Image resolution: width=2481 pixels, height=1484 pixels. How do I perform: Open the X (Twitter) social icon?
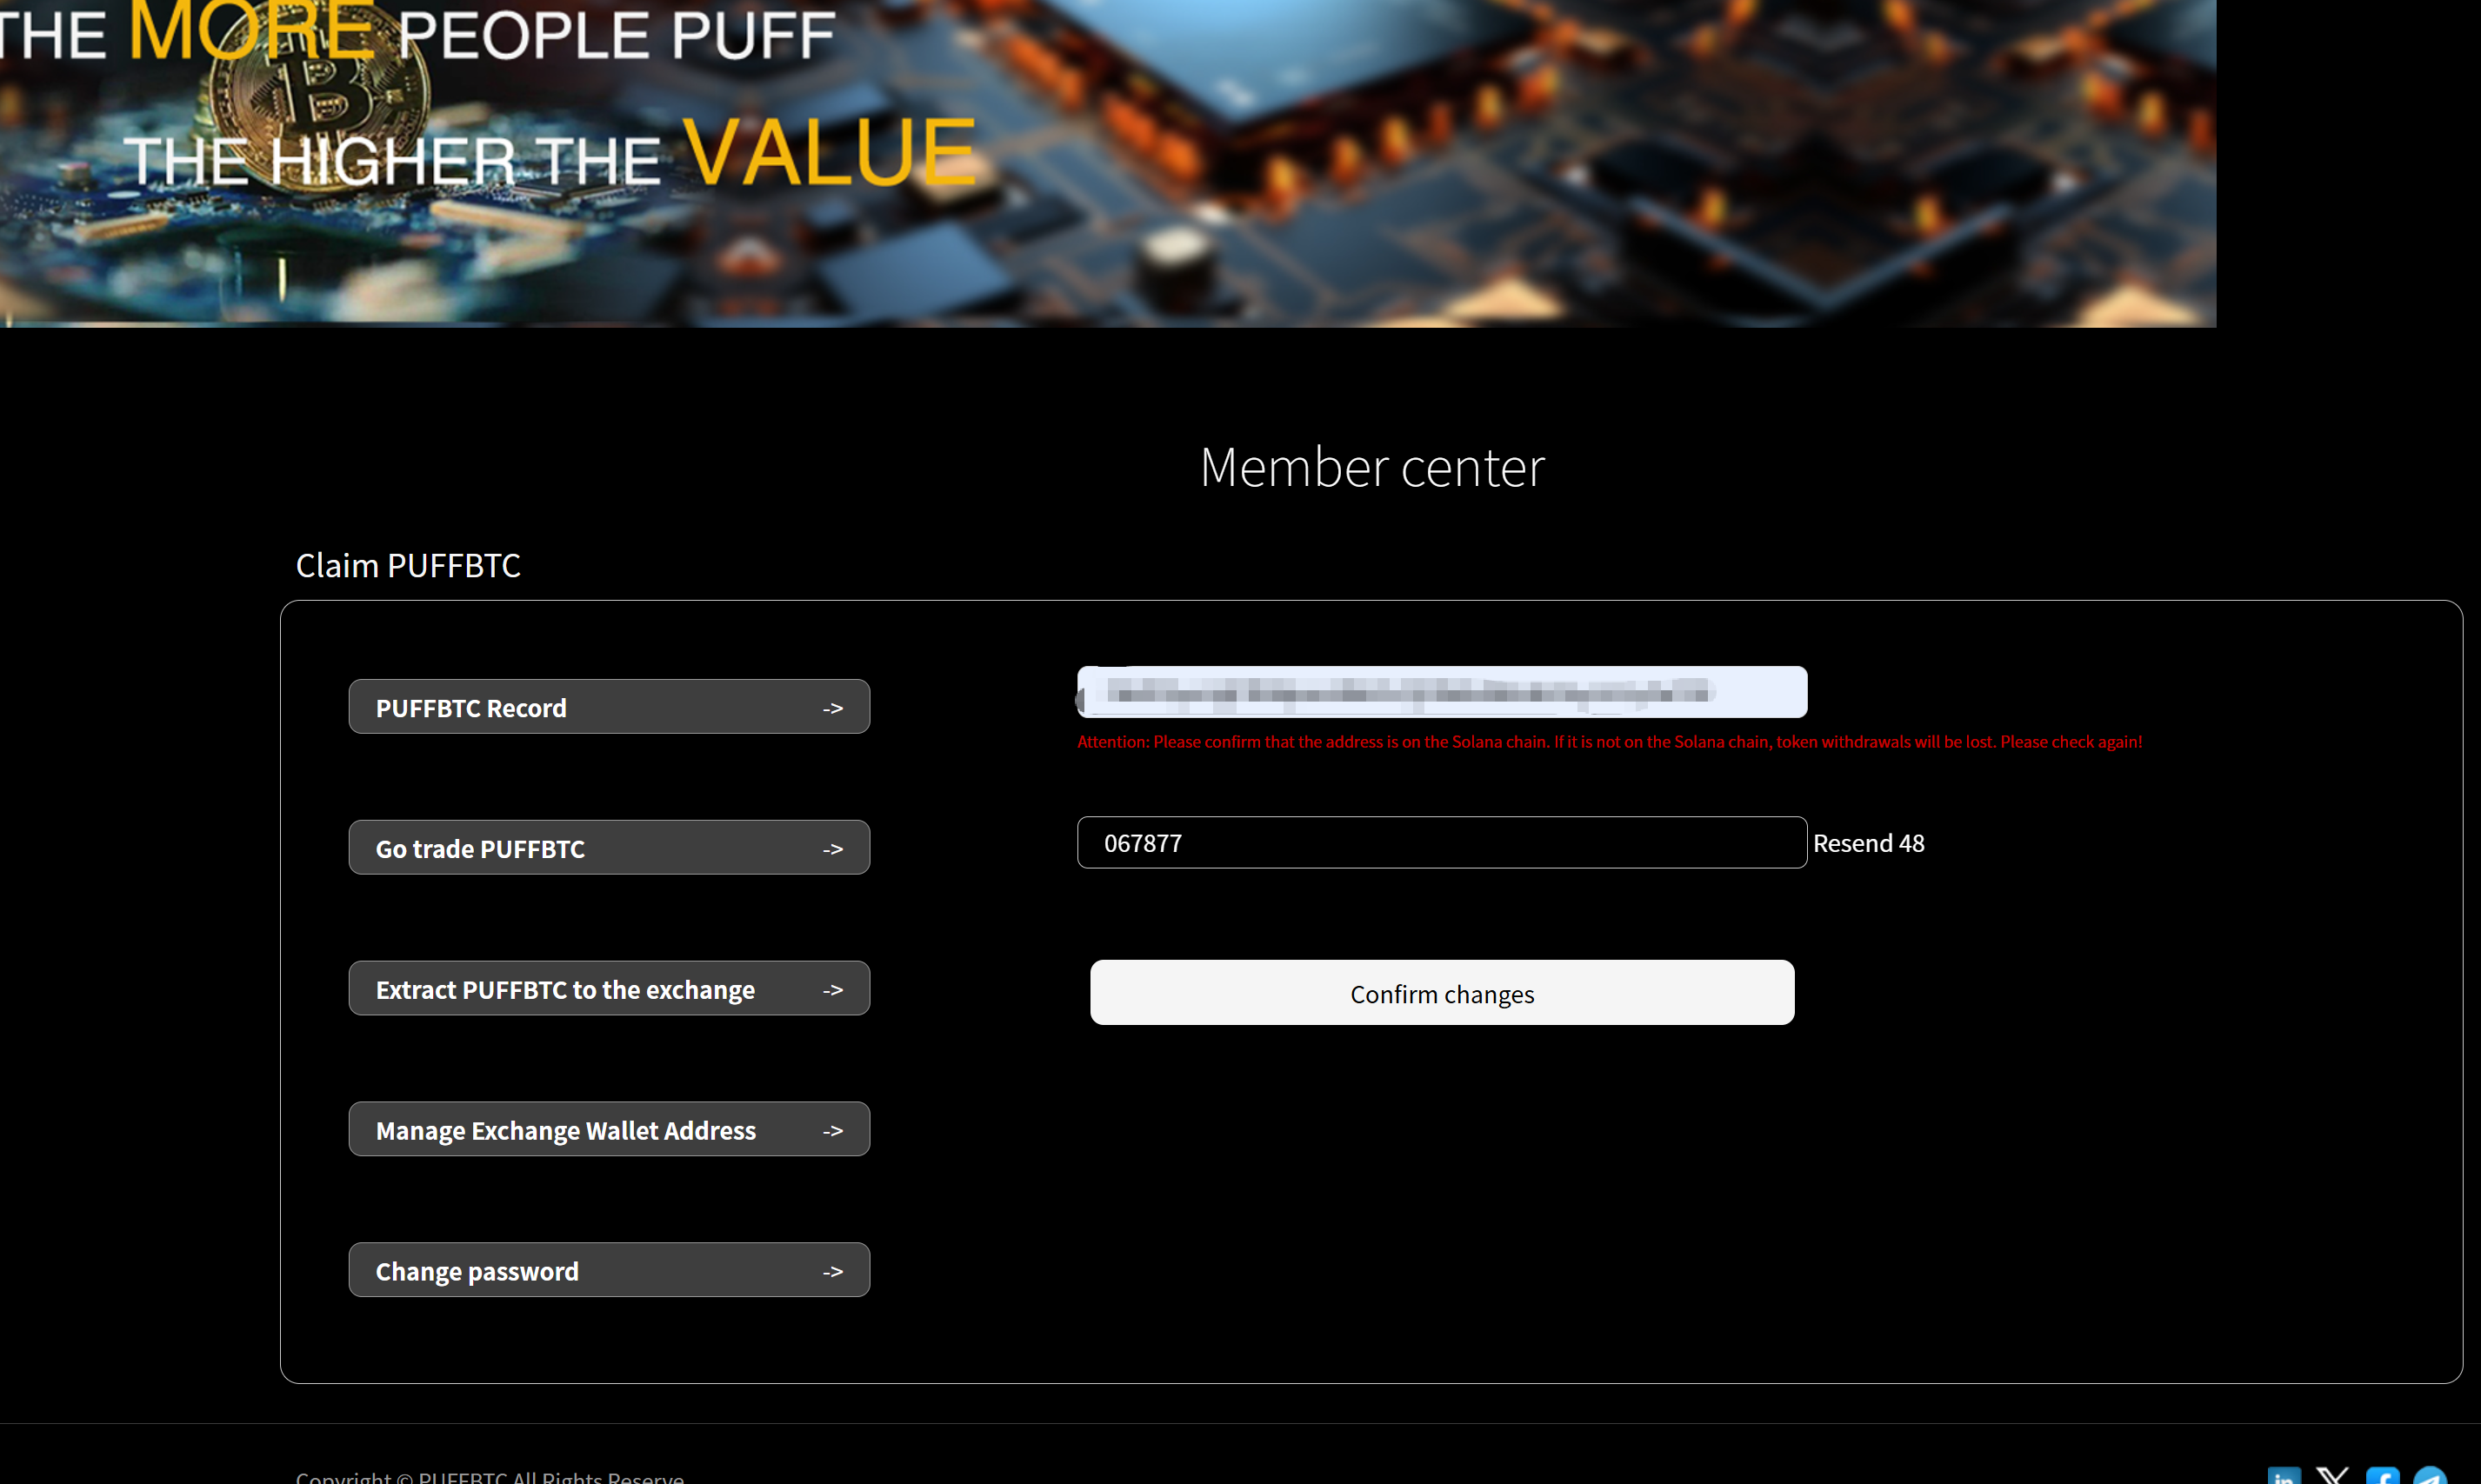tap(2333, 1477)
